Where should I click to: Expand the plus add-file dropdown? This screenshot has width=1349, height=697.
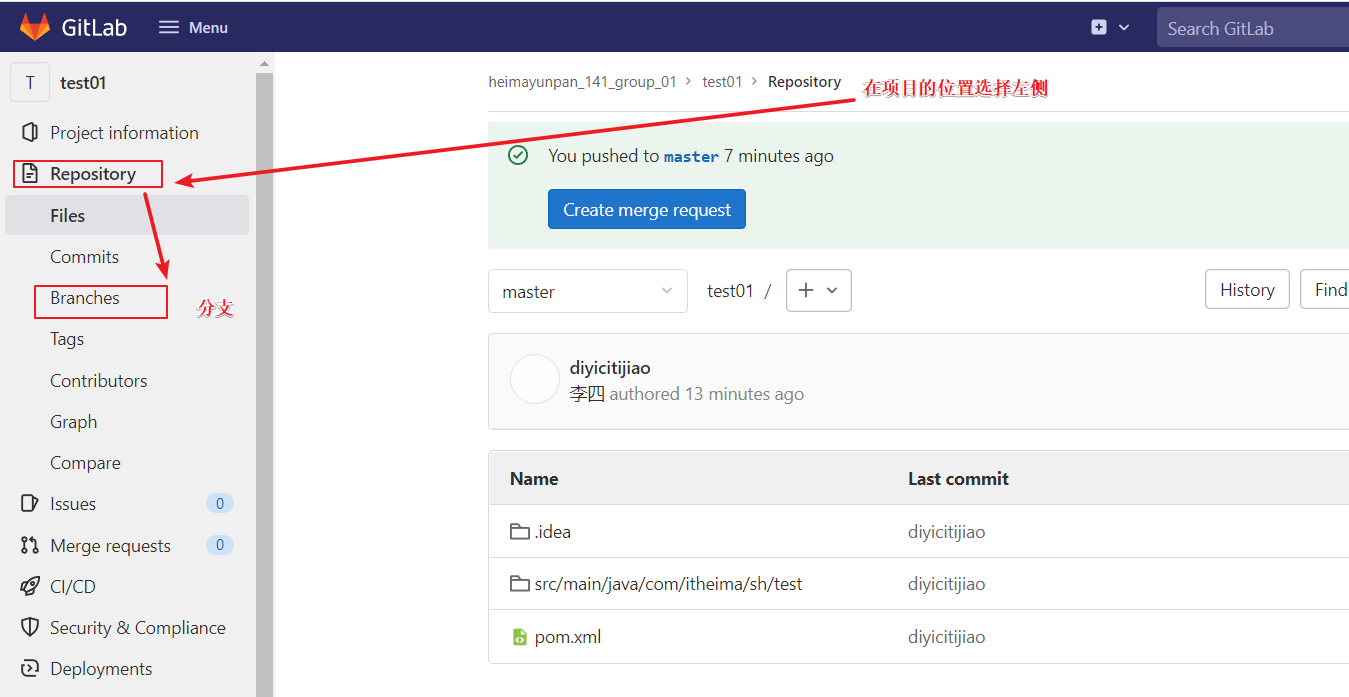coord(818,290)
